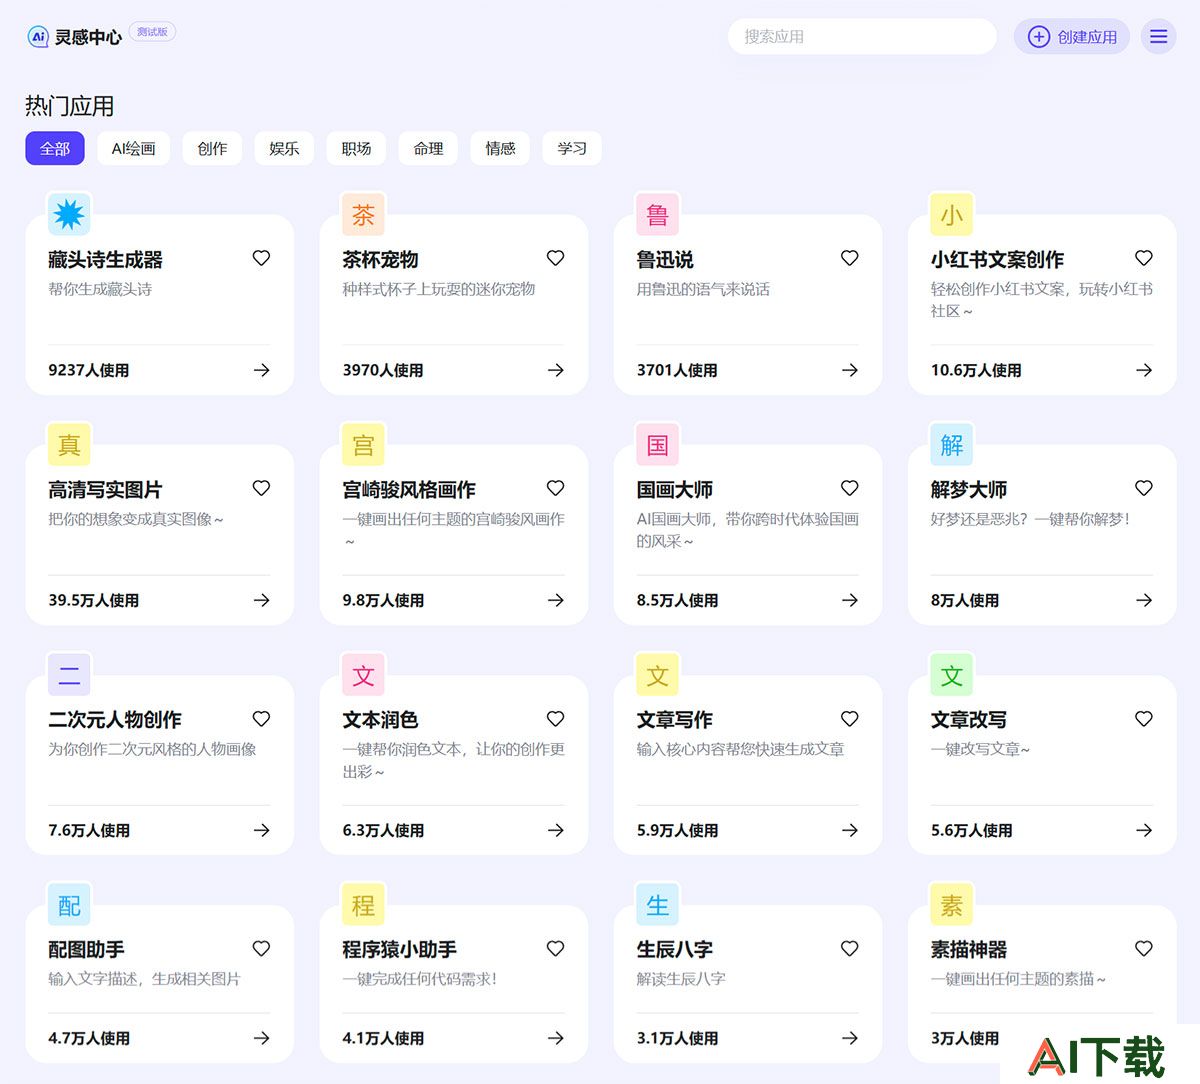Viewport: 1200px width, 1084px height.
Task: Click the 灵感中心 Ai logo
Action: point(38,37)
